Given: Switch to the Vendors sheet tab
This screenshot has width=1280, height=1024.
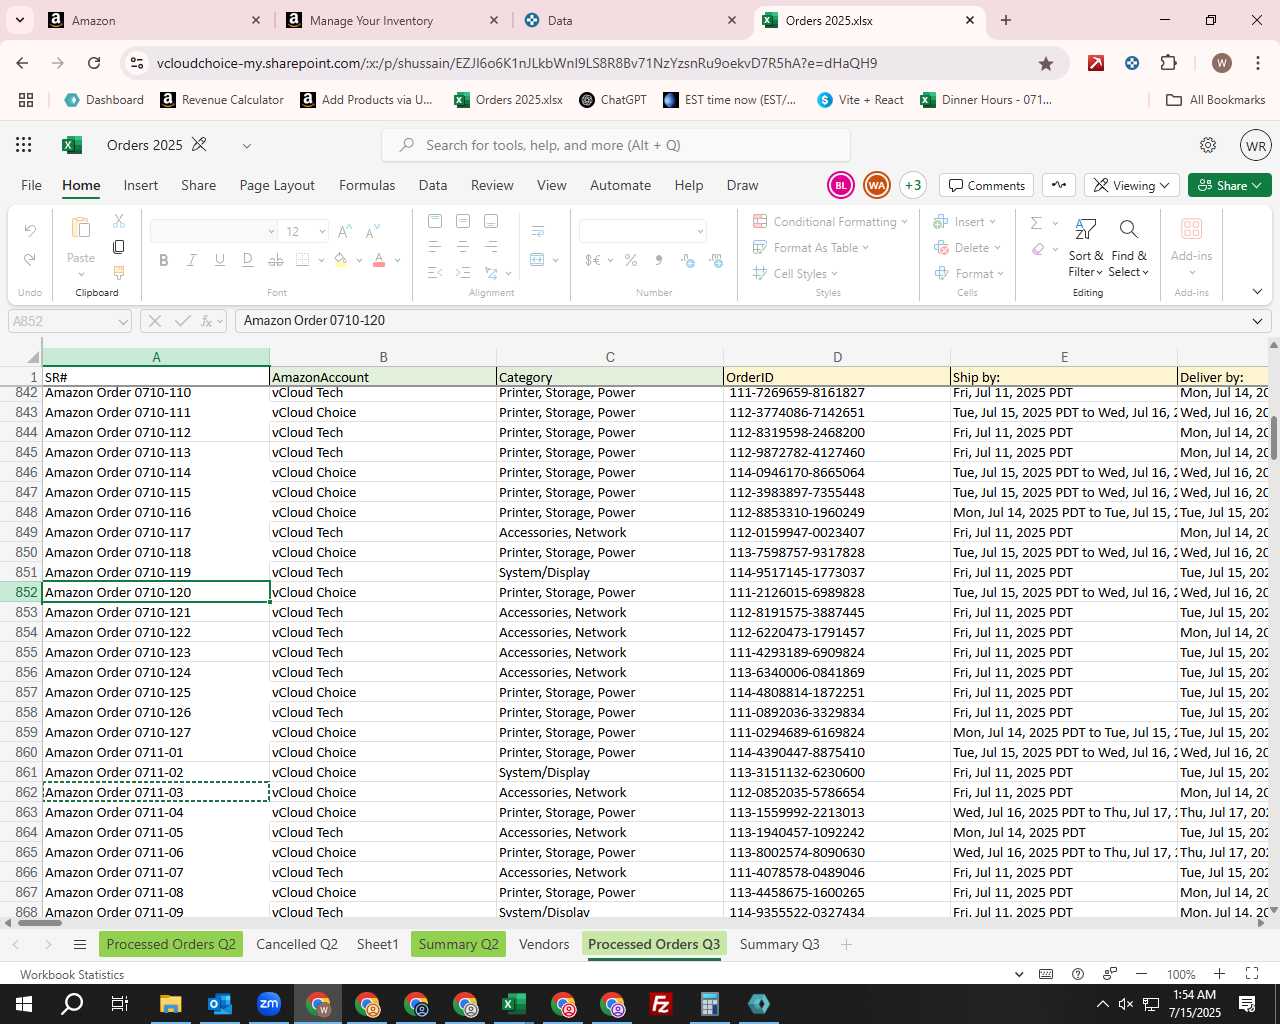Looking at the screenshot, I should click(x=544, y=944).
